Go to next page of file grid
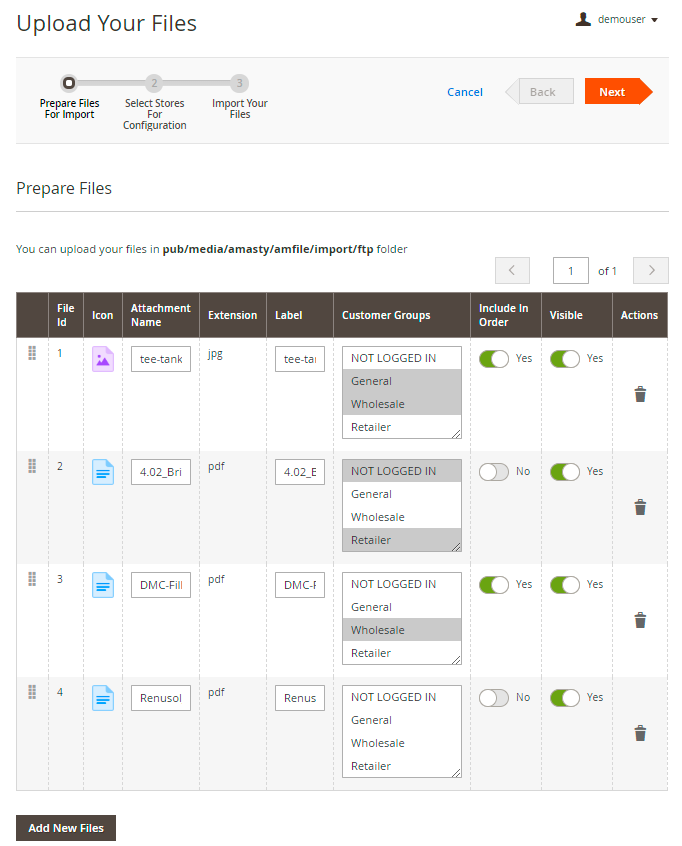The width and height of the screenshot is (682, 846). click(651, 270)
